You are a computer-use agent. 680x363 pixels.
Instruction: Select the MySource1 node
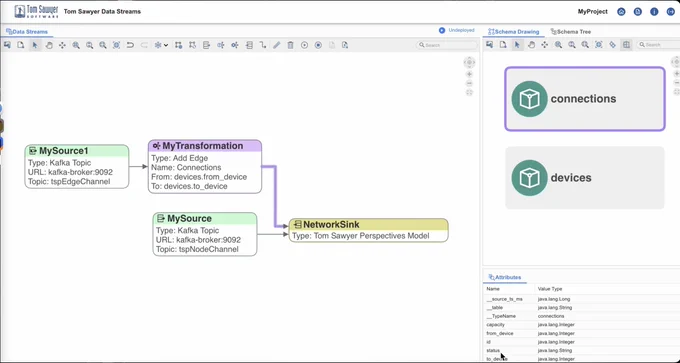[x=77, y=167]
